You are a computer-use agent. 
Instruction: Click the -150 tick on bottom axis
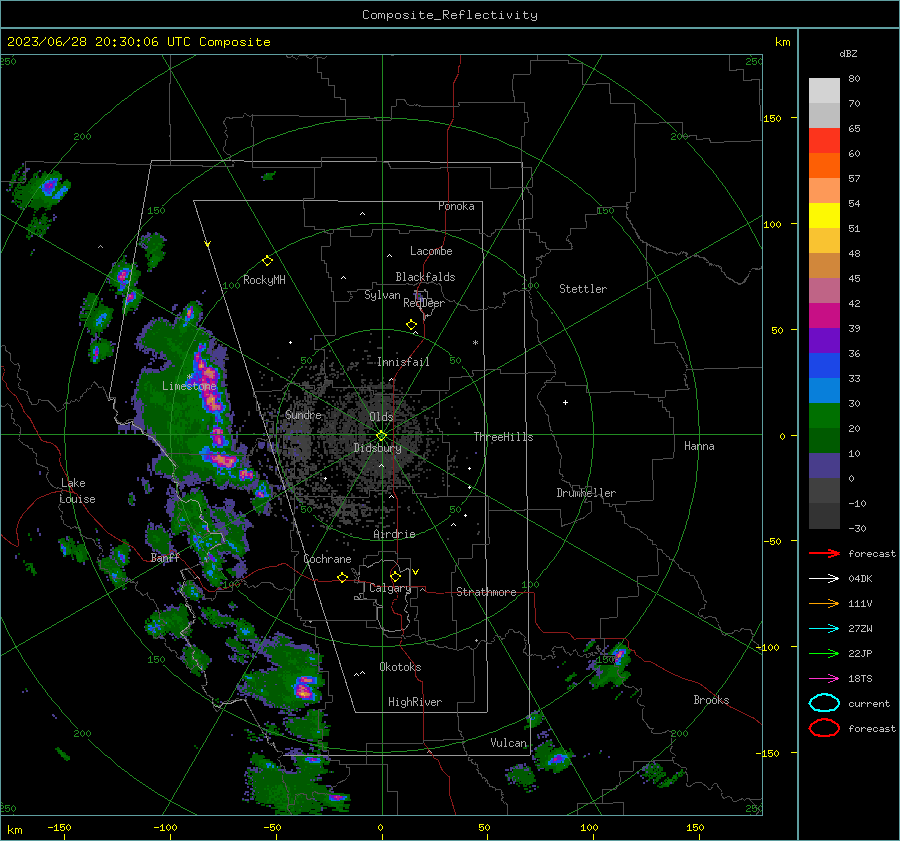[x=59, y=827]
